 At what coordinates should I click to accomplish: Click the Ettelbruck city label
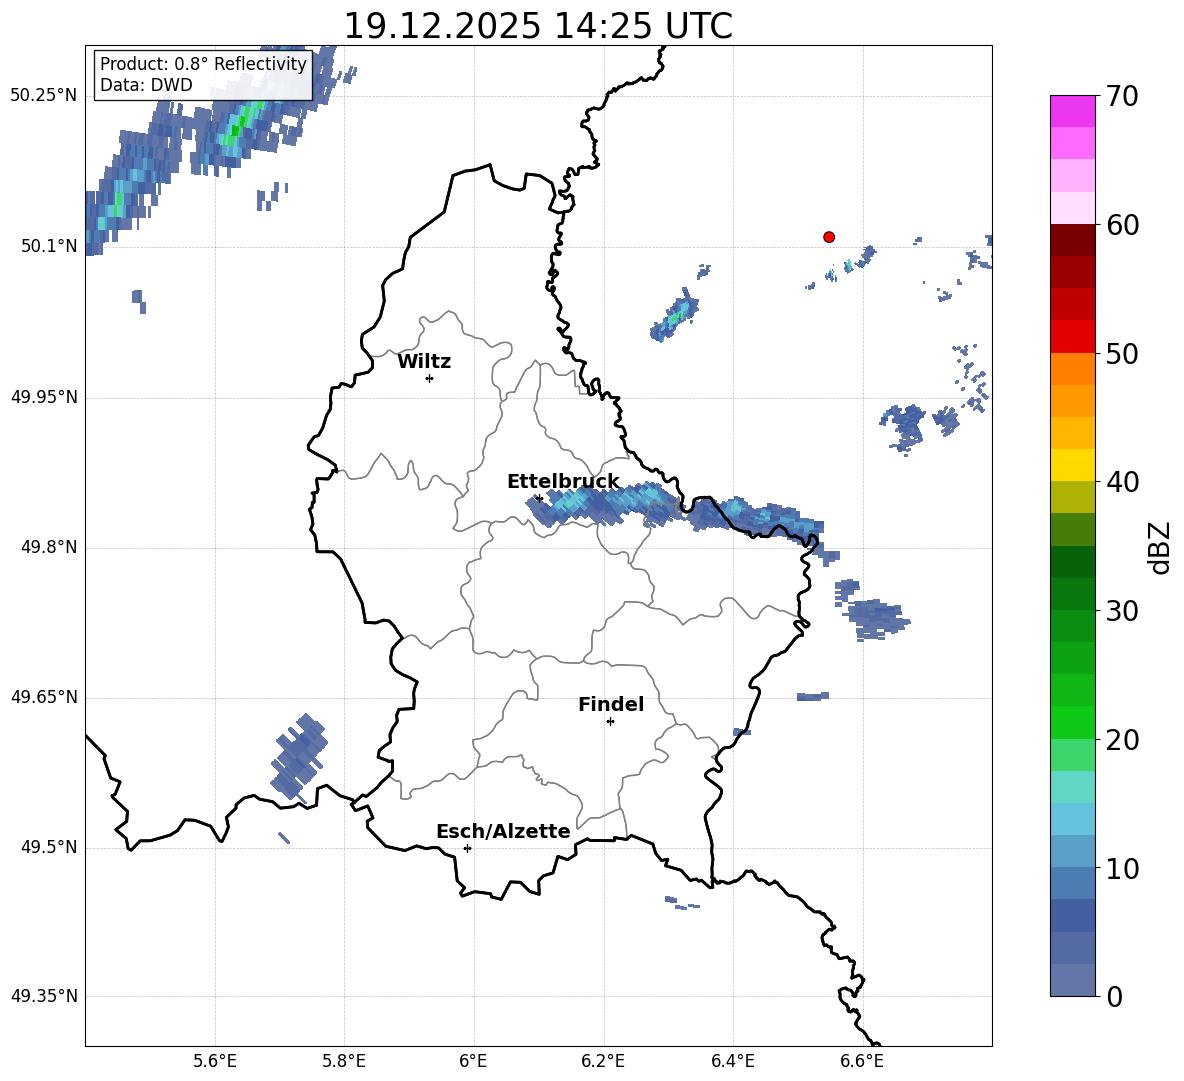pos(563,482)
